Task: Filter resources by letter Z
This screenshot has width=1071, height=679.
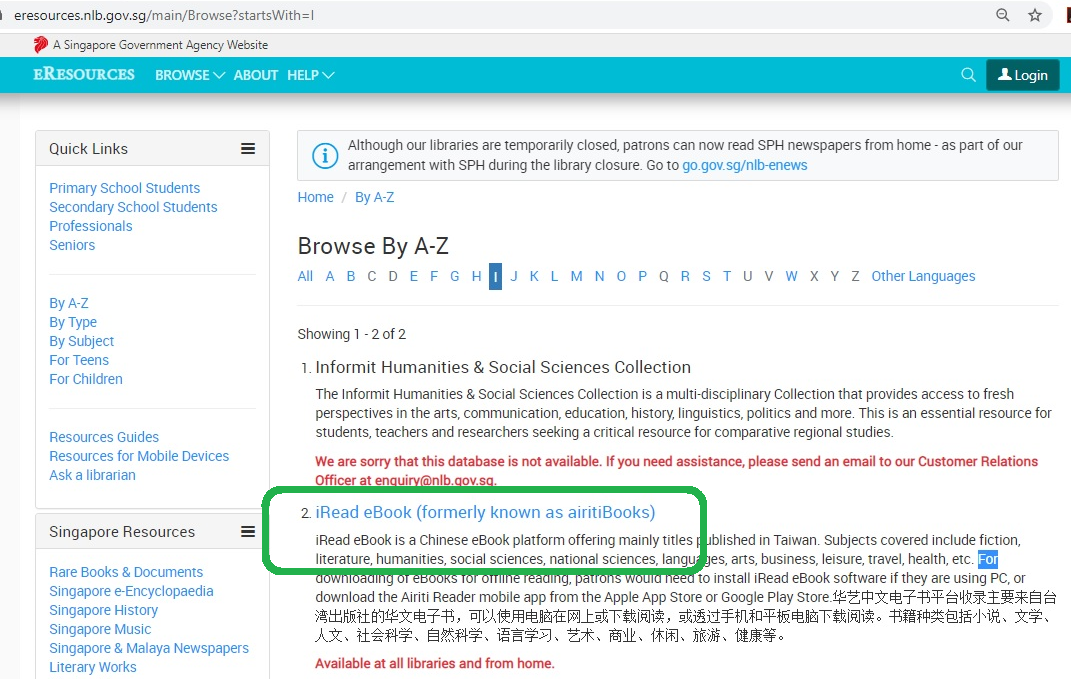Action: click(x=855, y=277)
